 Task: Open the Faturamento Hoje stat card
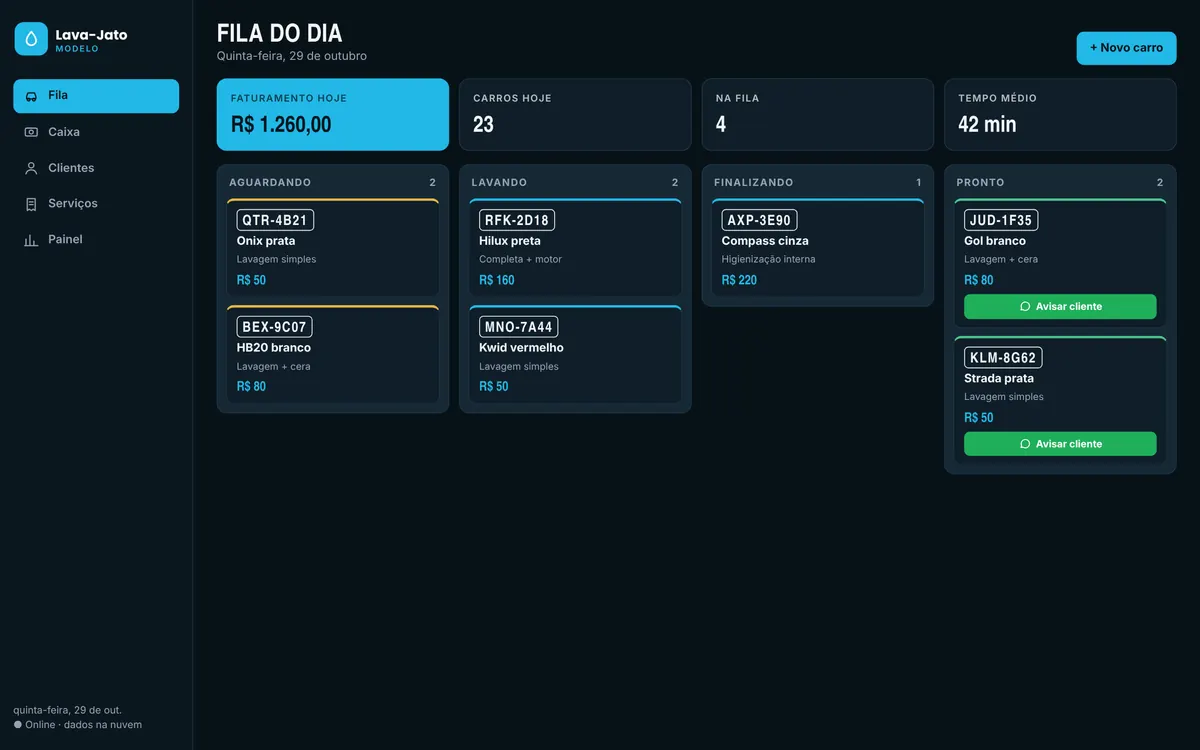pyautogui.click(x=333, y=115)
